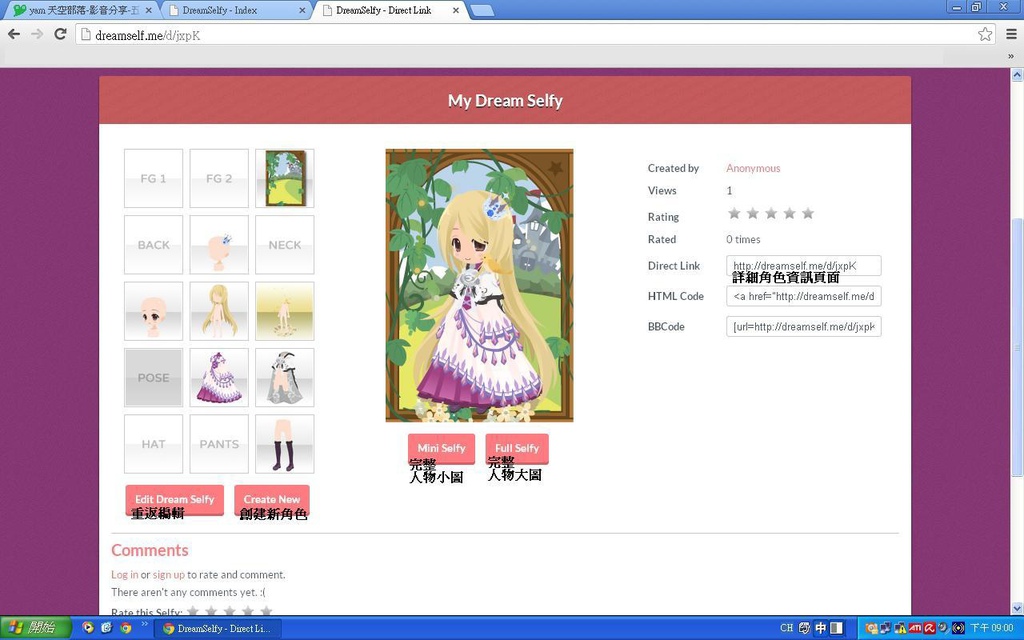Click the My Dream Selfy heading
The image size is (1024, 640).
(505, 101)
